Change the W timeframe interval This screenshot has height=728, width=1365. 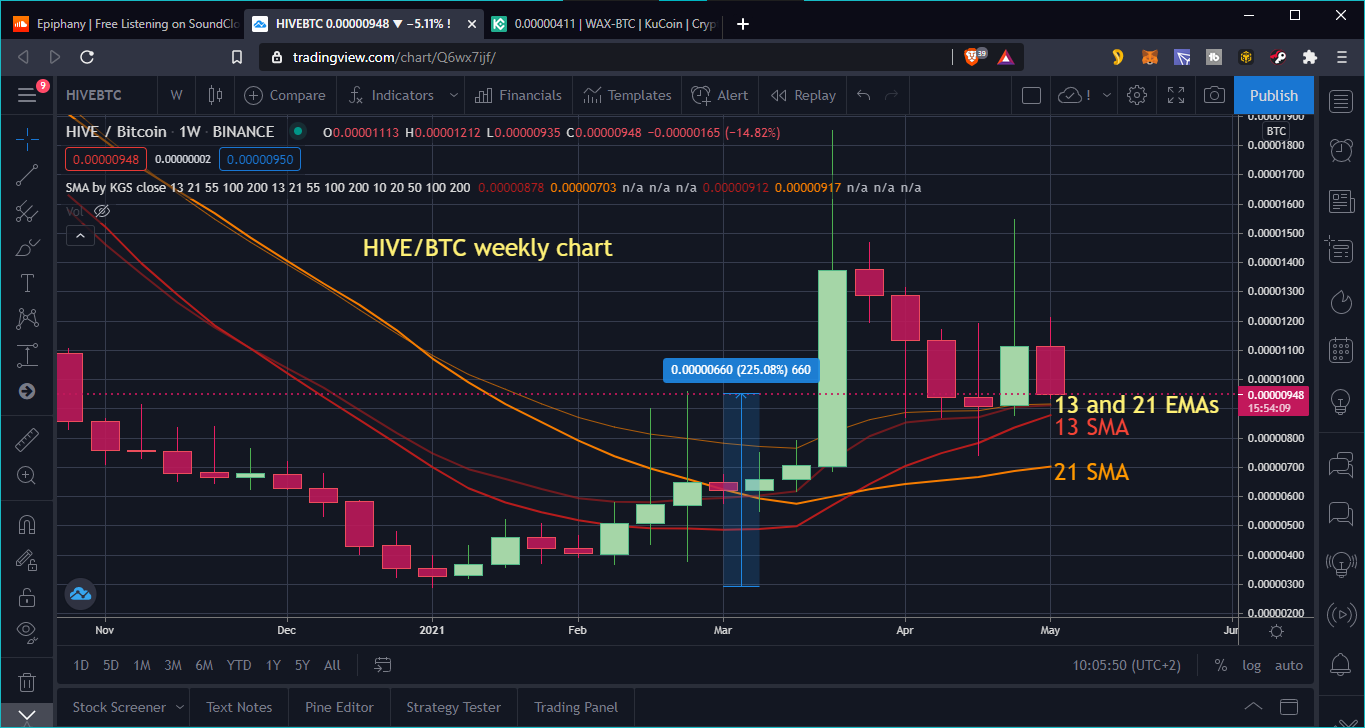click(177, 95)
